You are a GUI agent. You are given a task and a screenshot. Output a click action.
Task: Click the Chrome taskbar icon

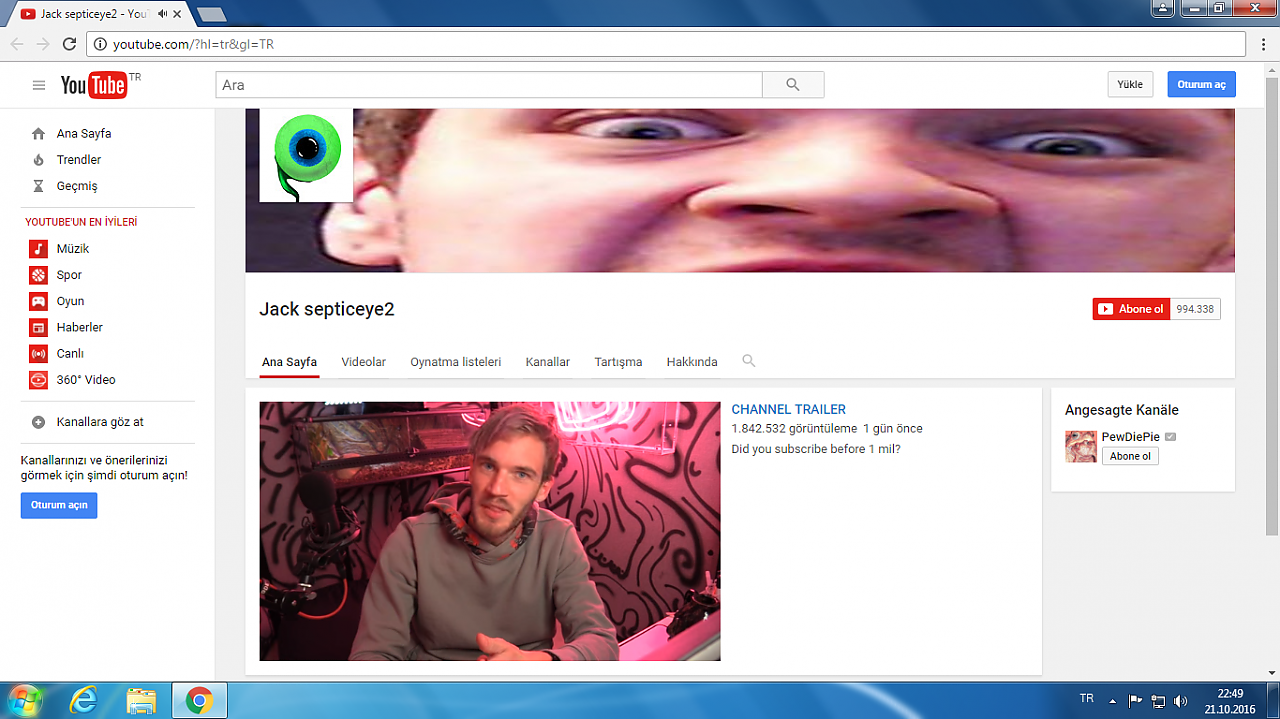[x=199, y=701]
